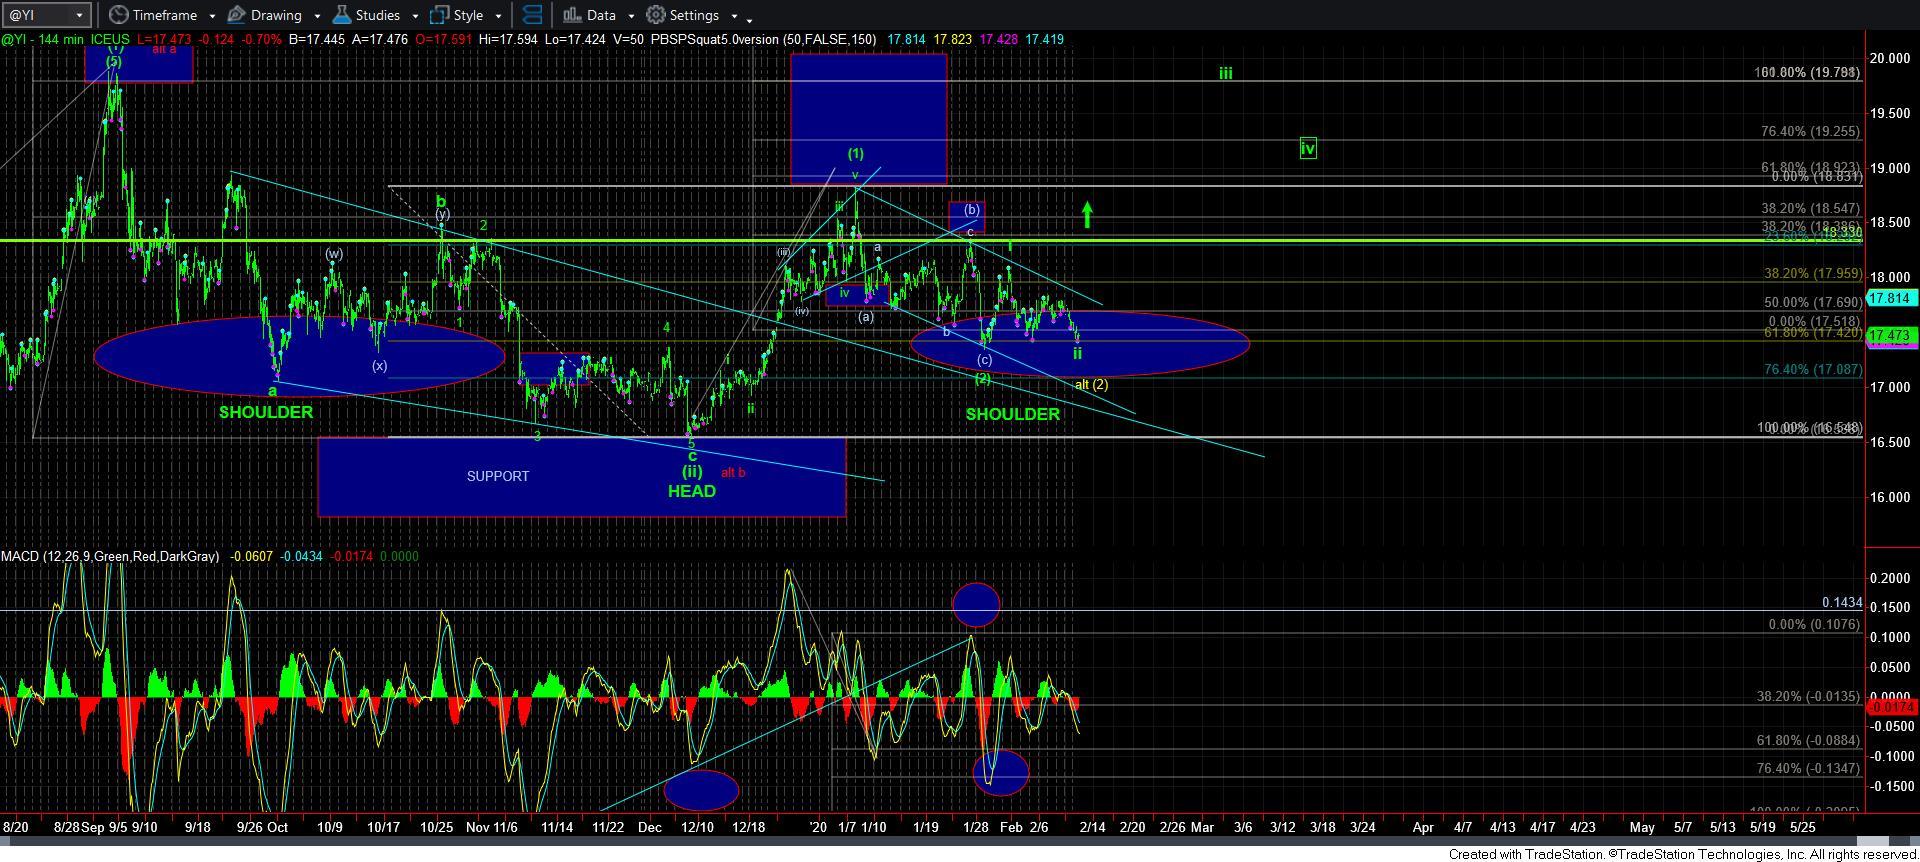
Task: Expand the Drawing dropdown arrow
Action: coord(316,16)
